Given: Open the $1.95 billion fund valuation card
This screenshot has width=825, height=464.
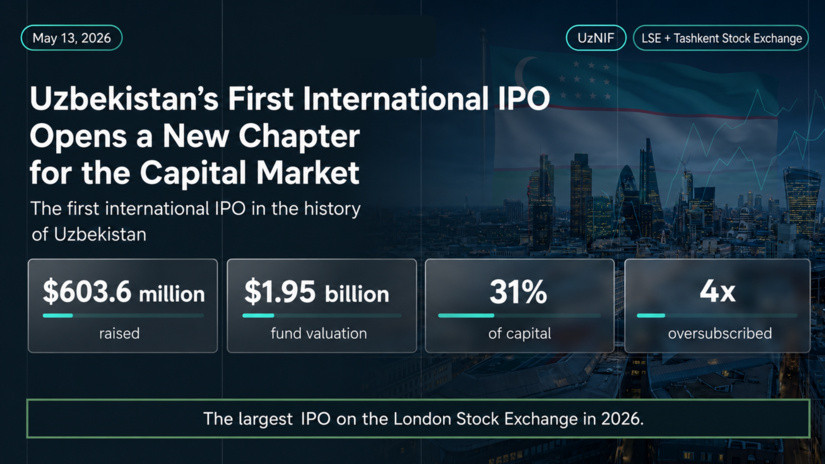Looking at the screenshot, I should pyautogui.click(x=321, y=306).
